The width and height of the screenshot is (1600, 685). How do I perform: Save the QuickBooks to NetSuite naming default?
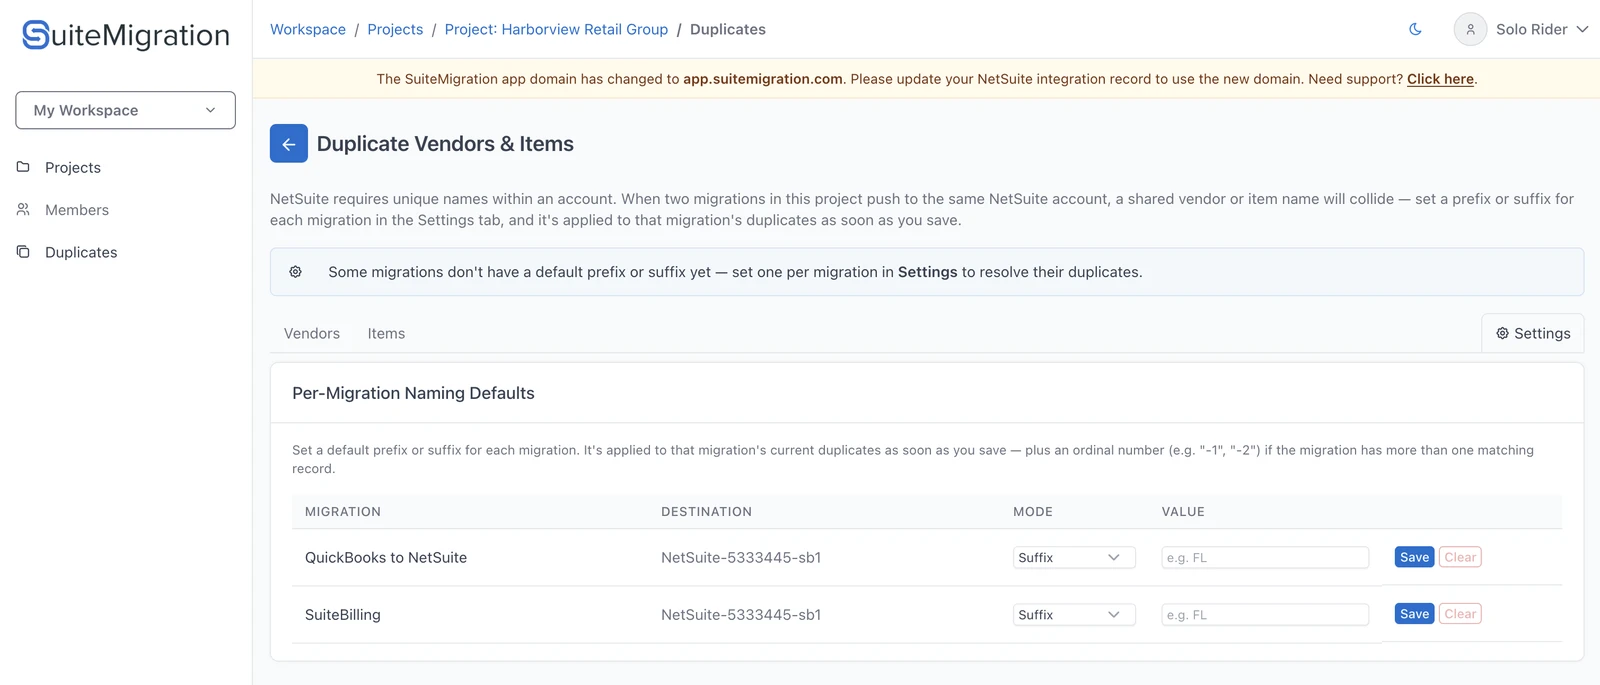(1414, 557)
